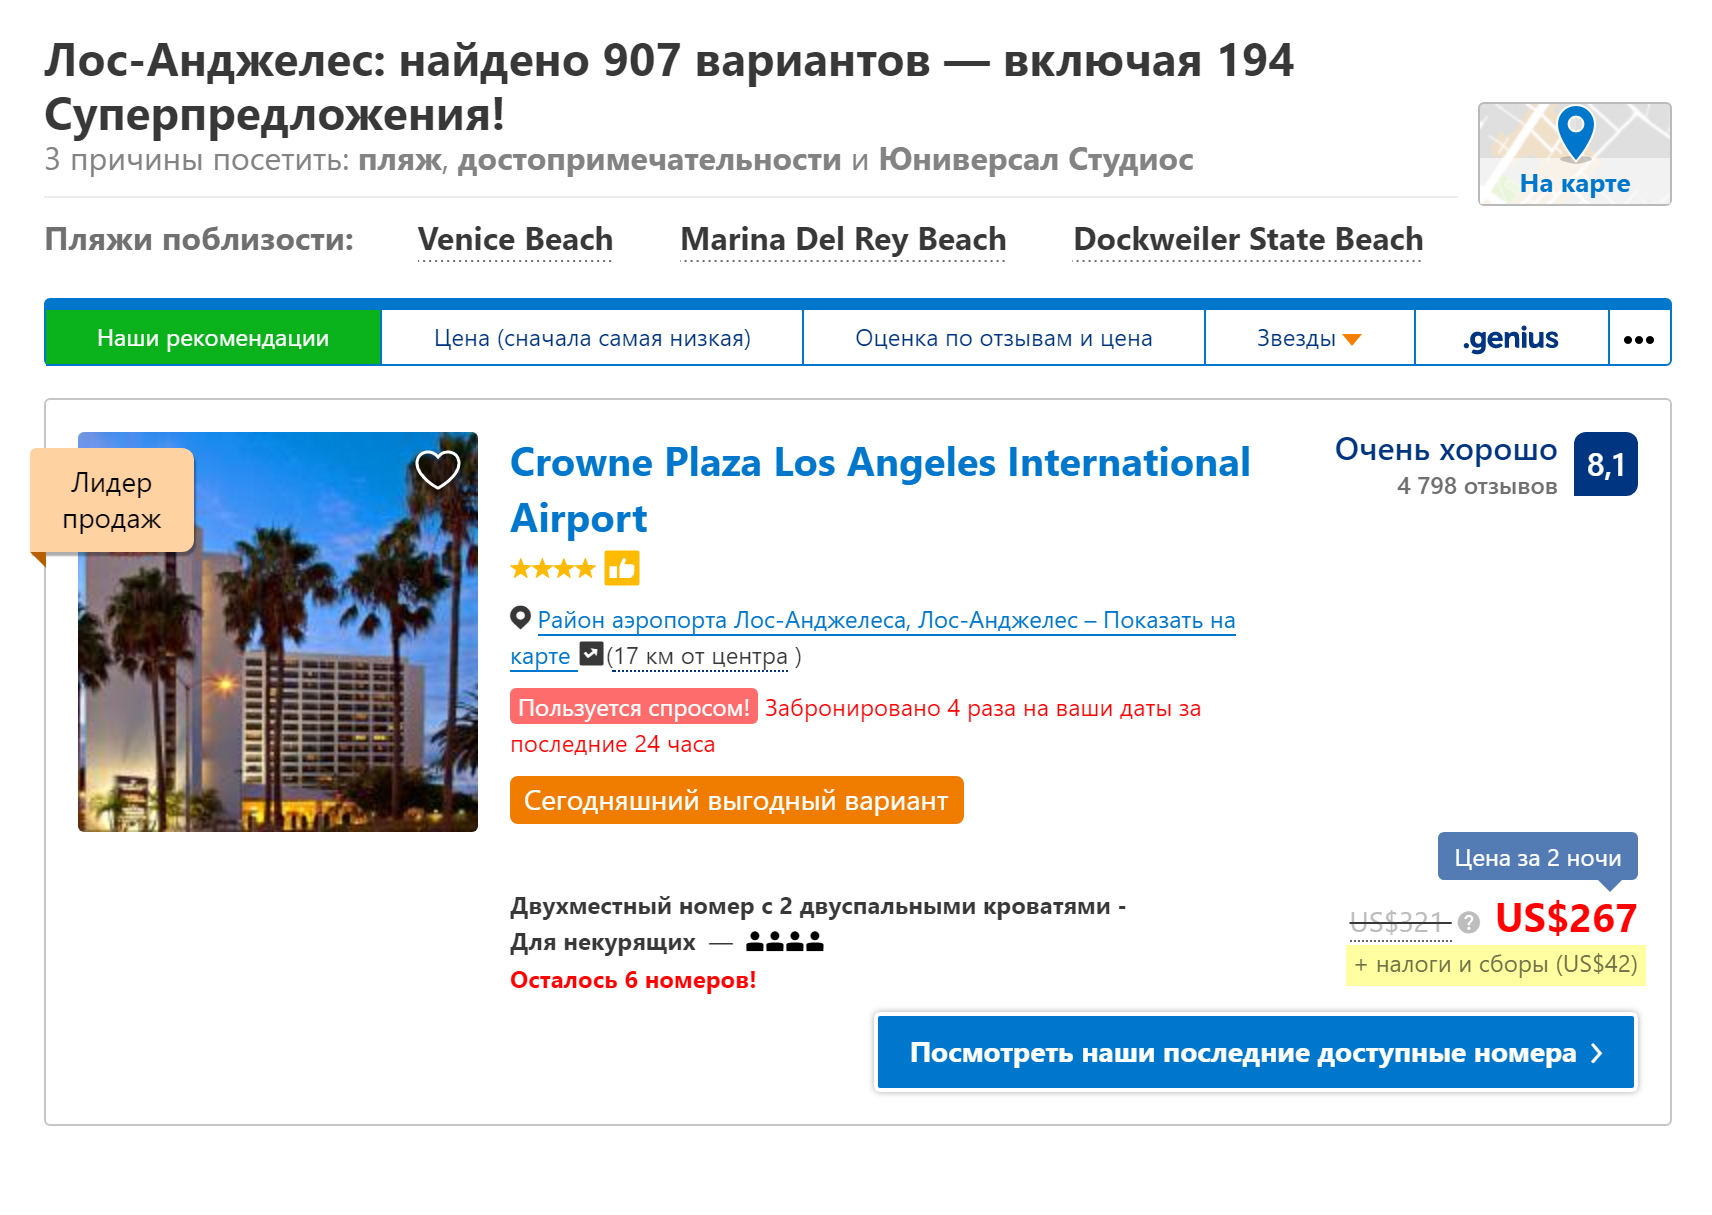
Task: Click the map pin on 'На карте'
Action: (x=1575, y=133)
